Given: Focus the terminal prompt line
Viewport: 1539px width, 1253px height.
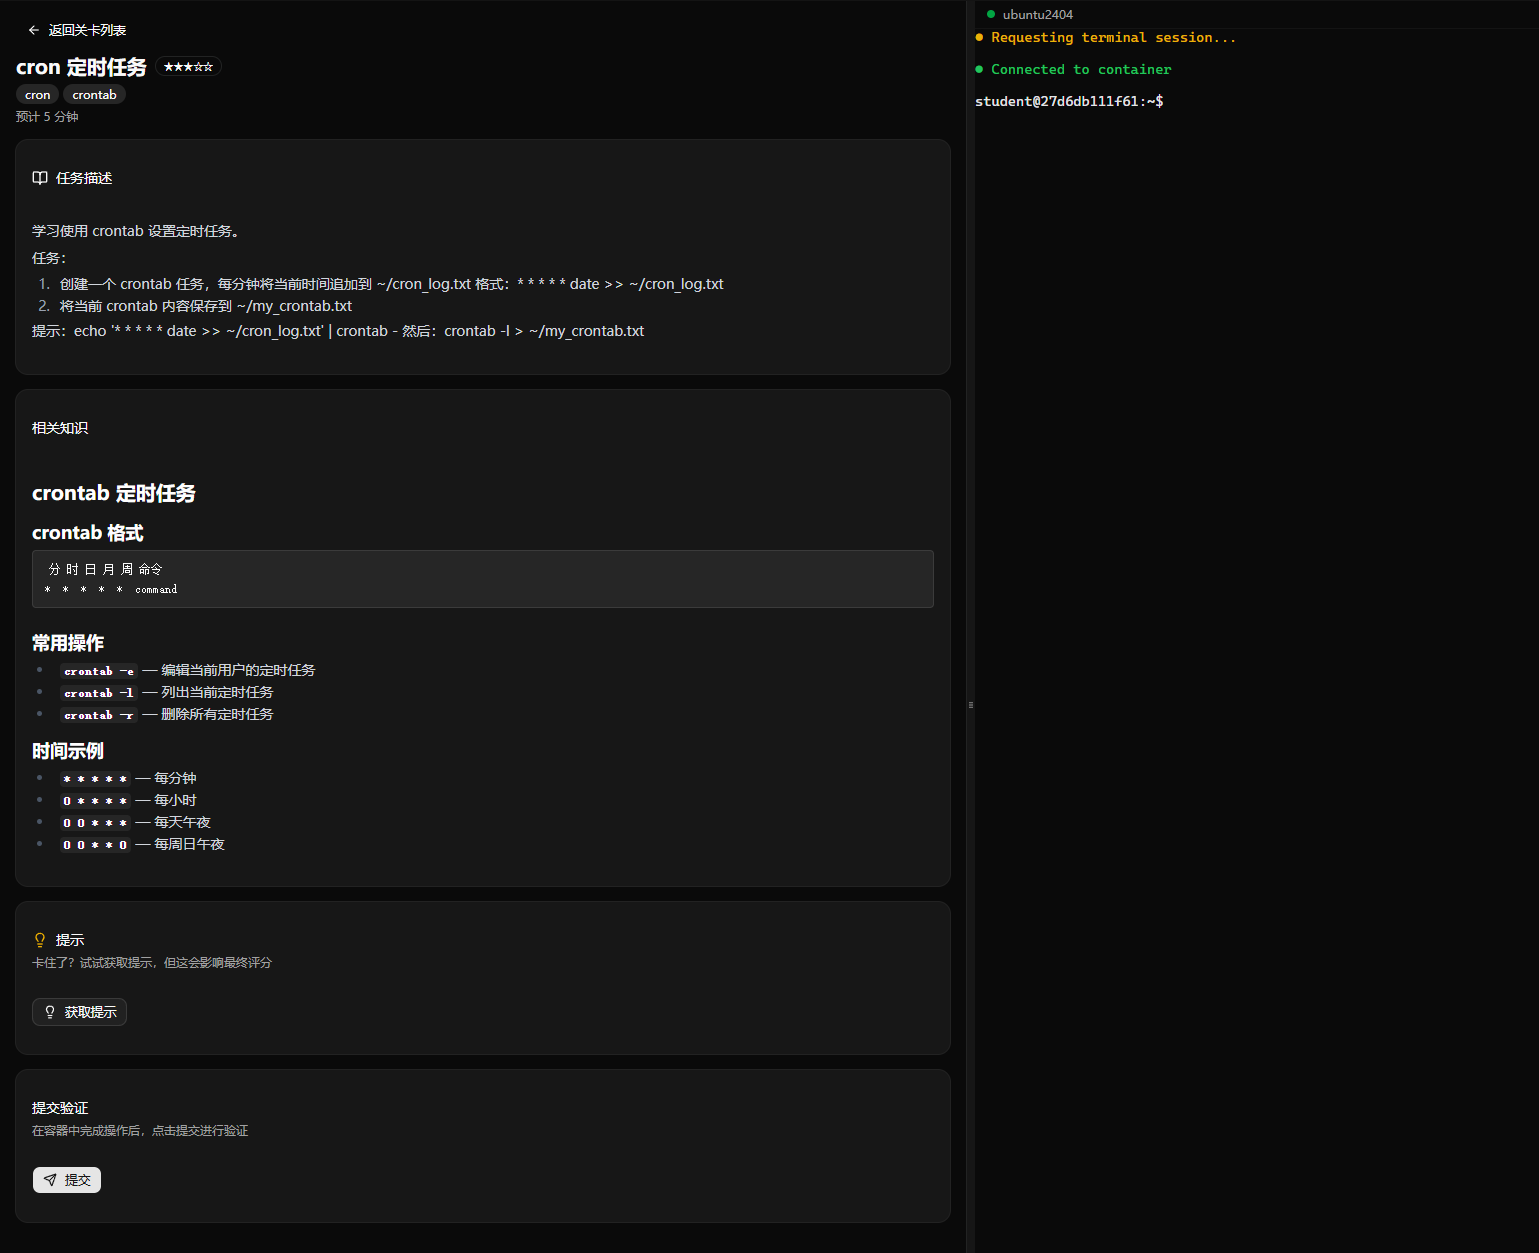Looking at the screenshot, I should [1069, 101].
